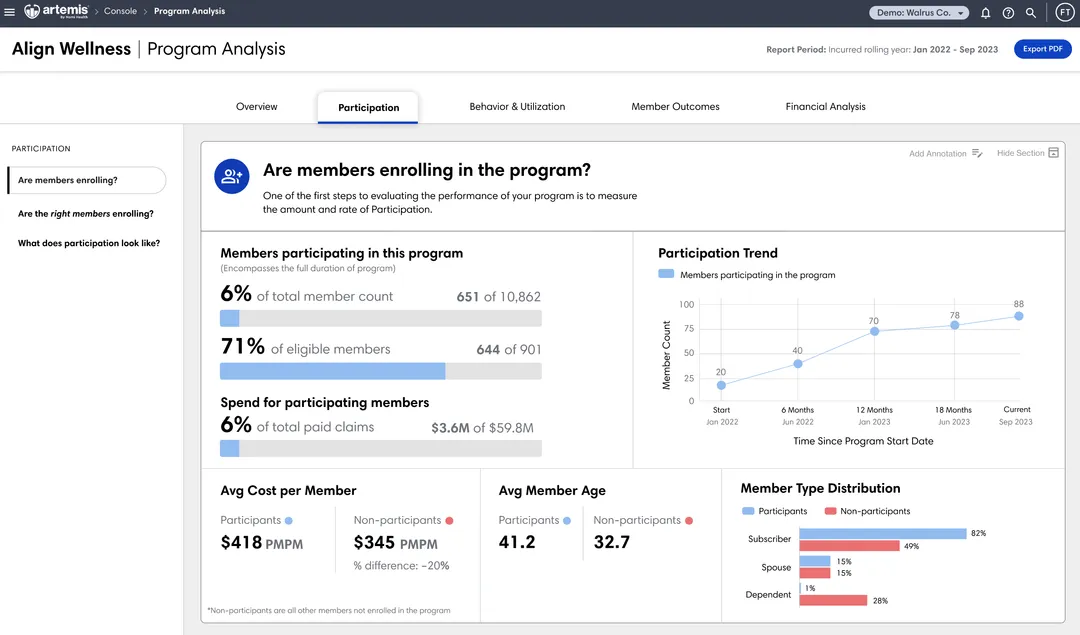
Task: Open the FT user avatar
Action: coord(1064,13)
